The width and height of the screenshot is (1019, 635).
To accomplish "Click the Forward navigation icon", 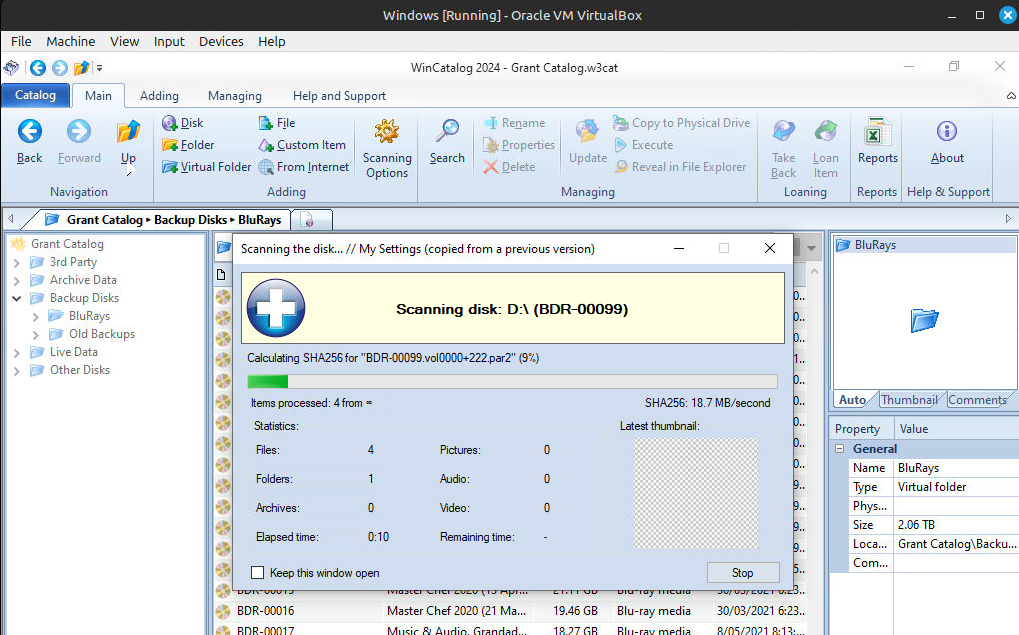I will (79, 132).
